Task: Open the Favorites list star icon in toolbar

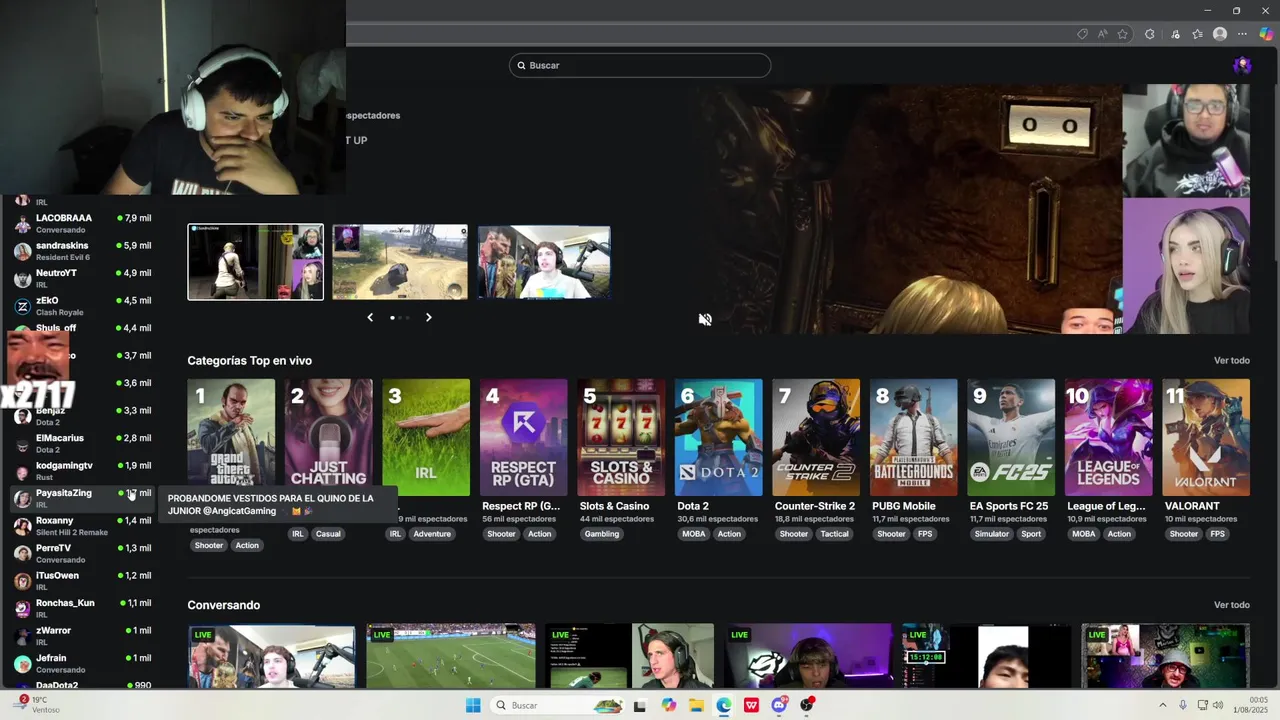Action: click(x=1197, y=34)
